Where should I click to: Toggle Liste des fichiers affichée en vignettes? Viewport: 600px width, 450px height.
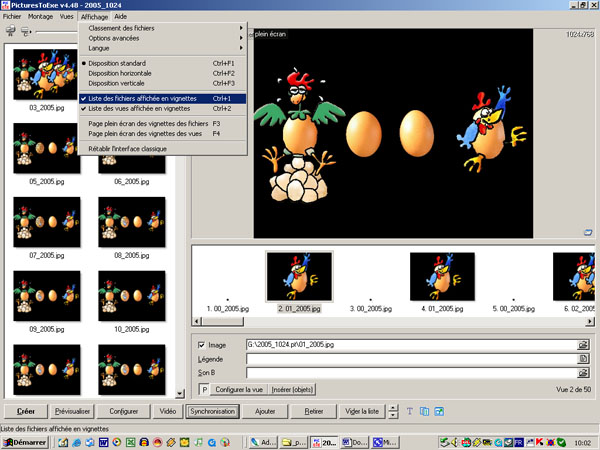[x=162, y=99]
